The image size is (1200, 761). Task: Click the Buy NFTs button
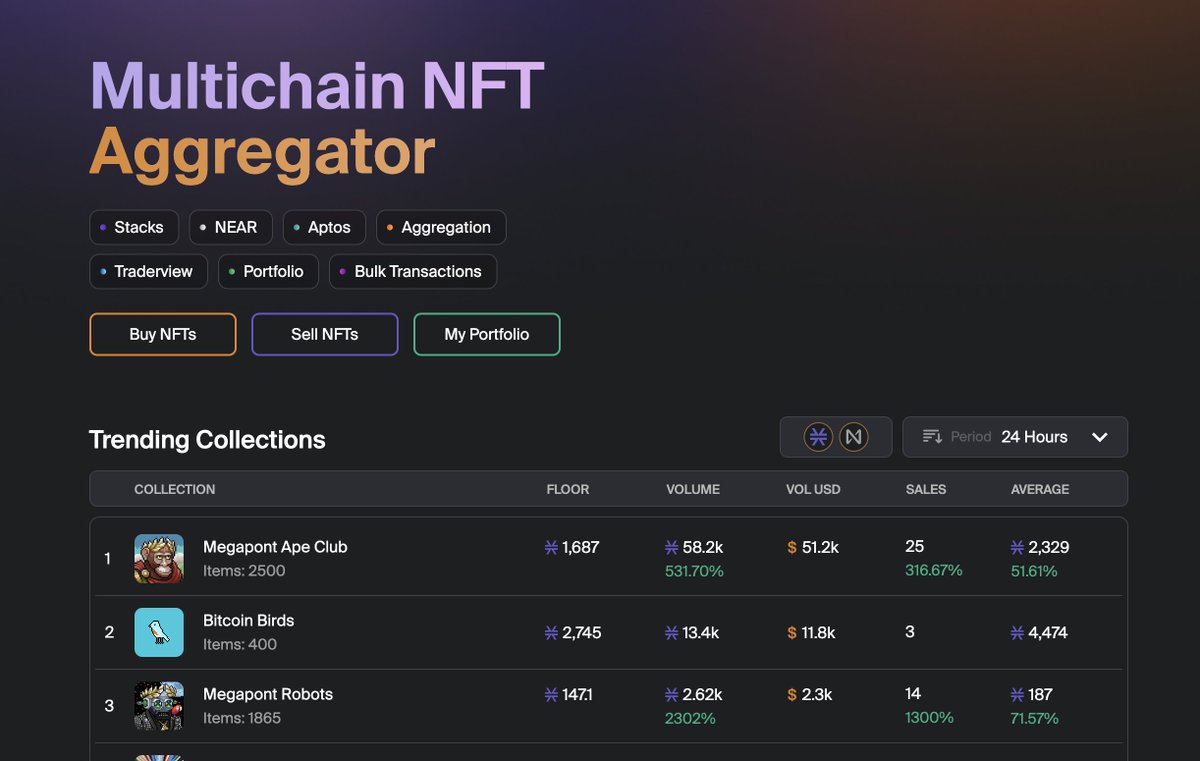point(163,334)
